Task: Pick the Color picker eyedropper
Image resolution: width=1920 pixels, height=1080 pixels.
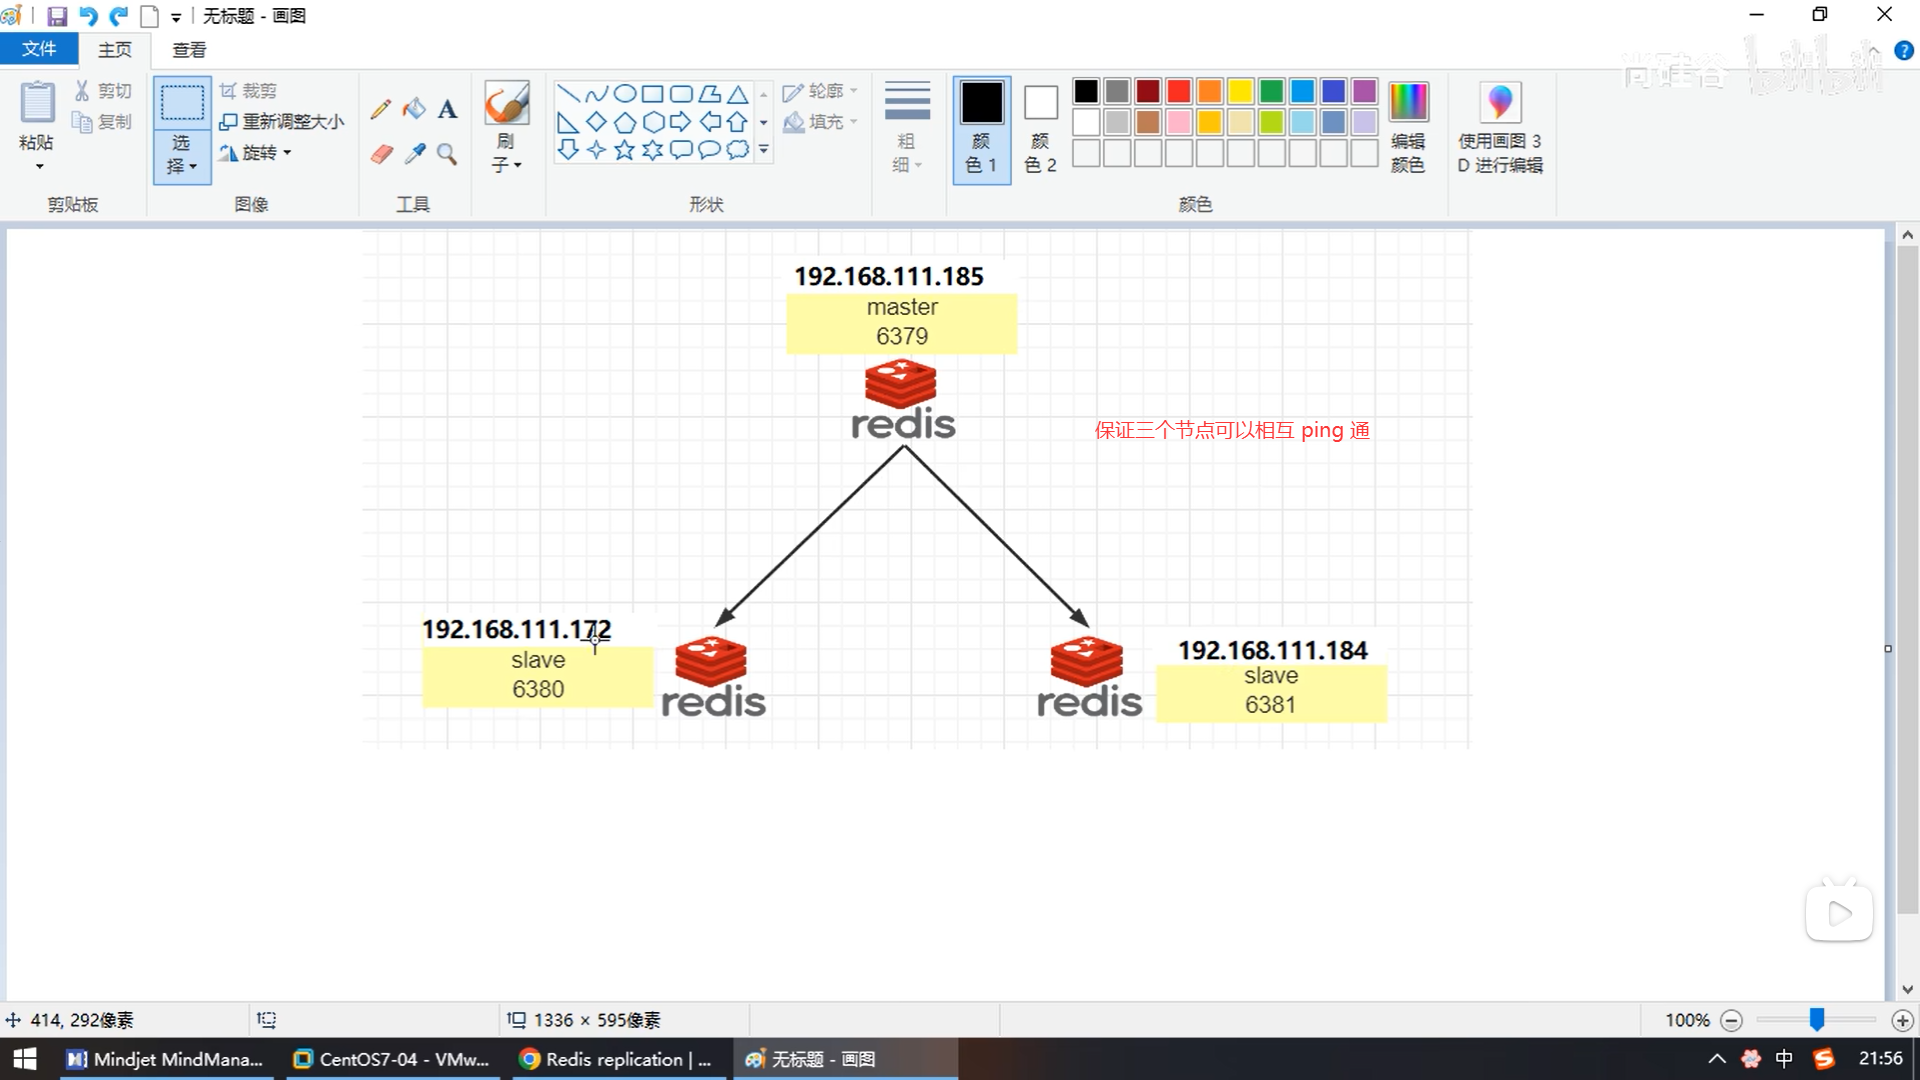Action: (414, 153)
